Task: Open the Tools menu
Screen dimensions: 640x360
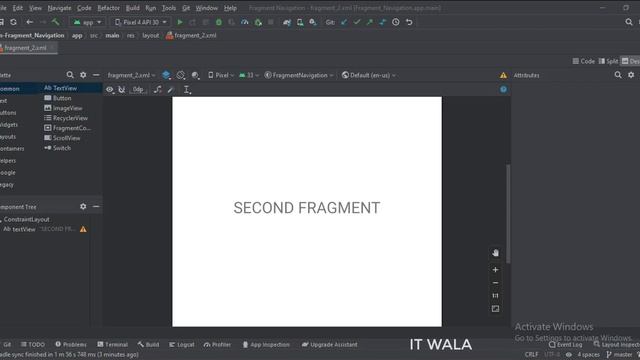Action: tap(169, 8)
